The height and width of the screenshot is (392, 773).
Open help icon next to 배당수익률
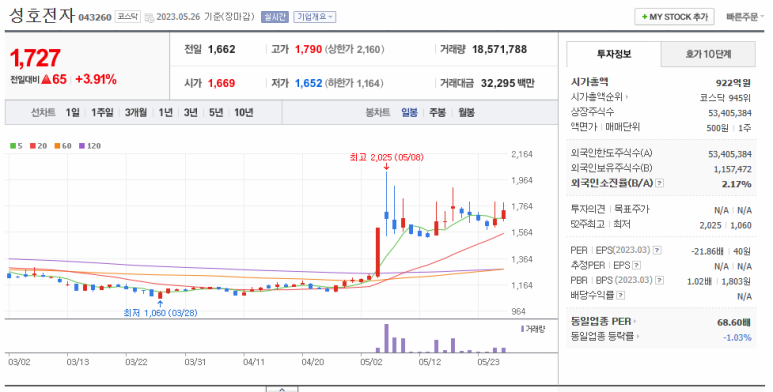coord(621,295)
